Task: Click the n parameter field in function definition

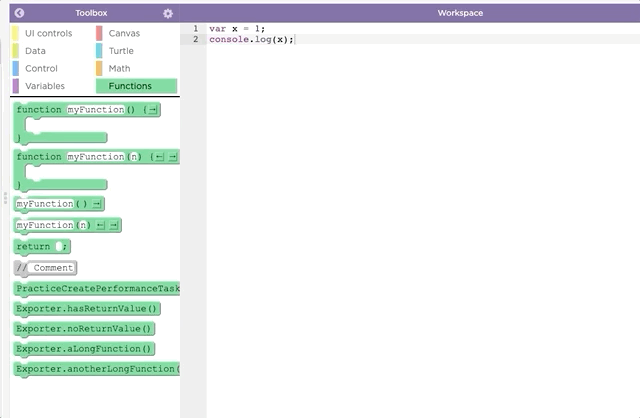Action: (134, 157)
